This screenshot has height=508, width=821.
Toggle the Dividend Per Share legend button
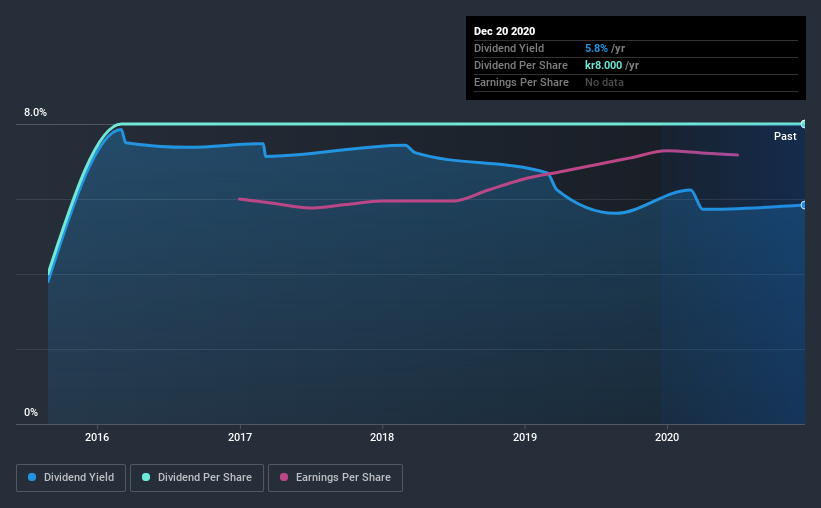[x=197, y=478]
